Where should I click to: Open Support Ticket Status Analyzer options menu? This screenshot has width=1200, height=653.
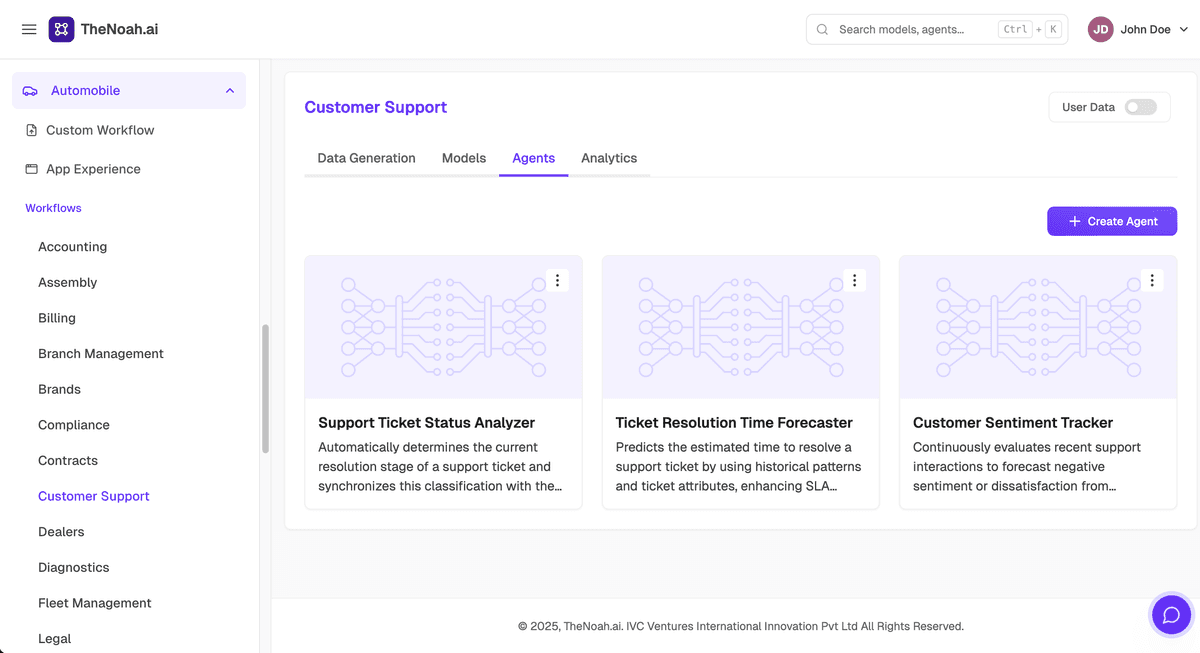[x=558, y=281]
